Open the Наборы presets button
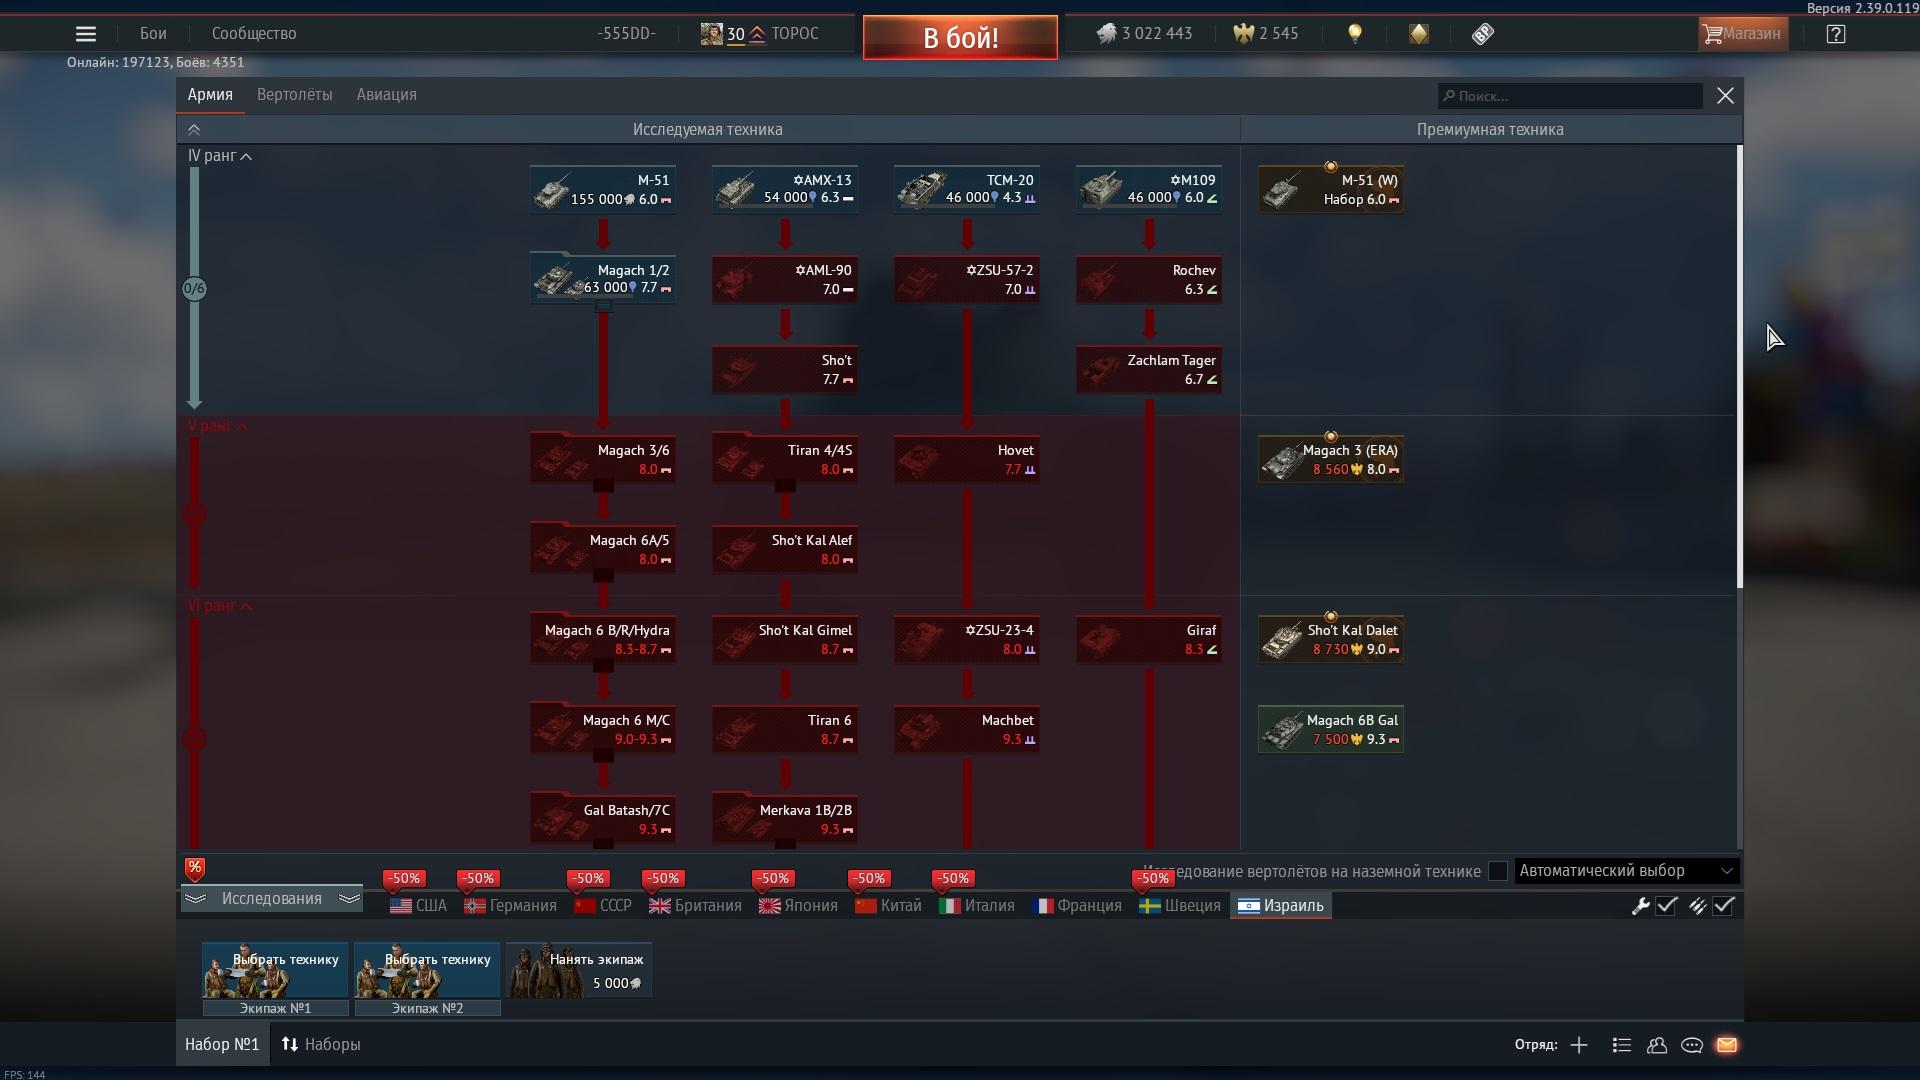 click(321, 1045)
